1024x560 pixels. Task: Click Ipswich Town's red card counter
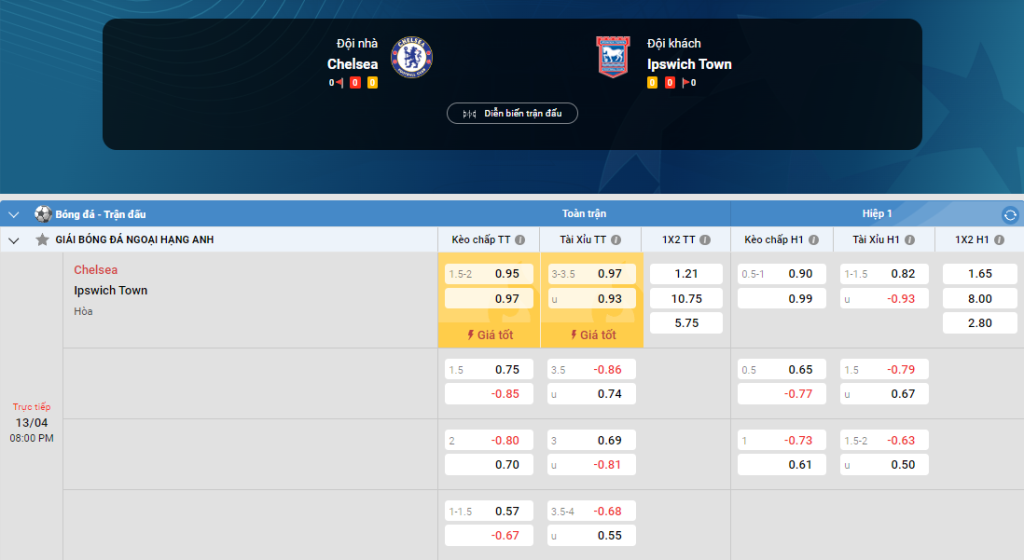click(669, 83)
